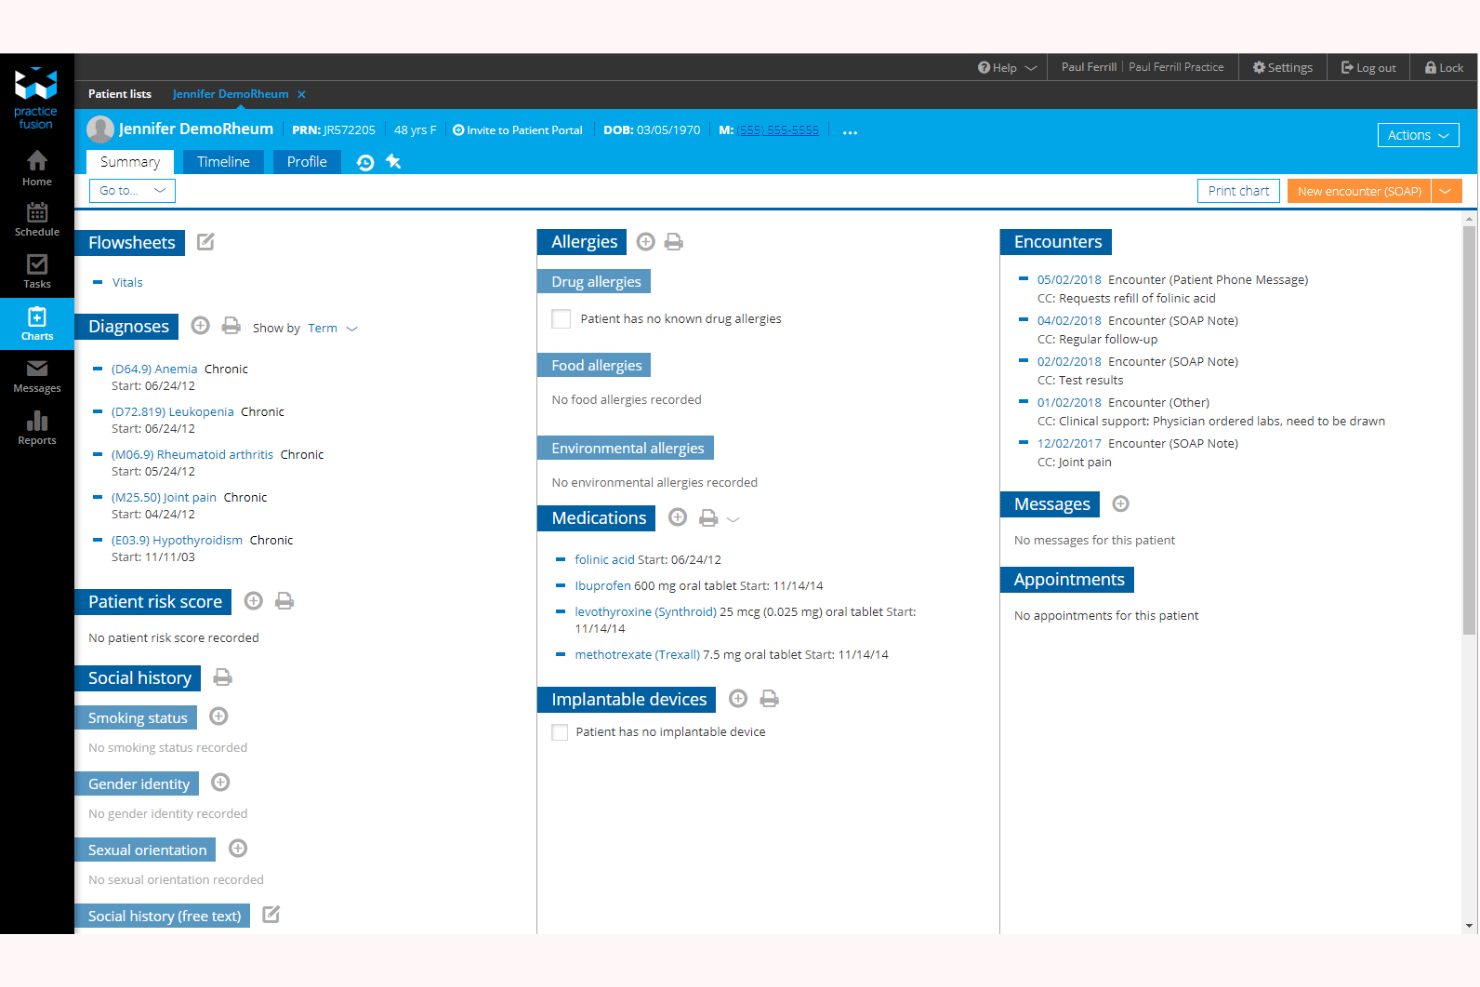1480x987 pixels.
Task: Open methotrexate (Trexall) medication
Action: [x=637, y=655]
